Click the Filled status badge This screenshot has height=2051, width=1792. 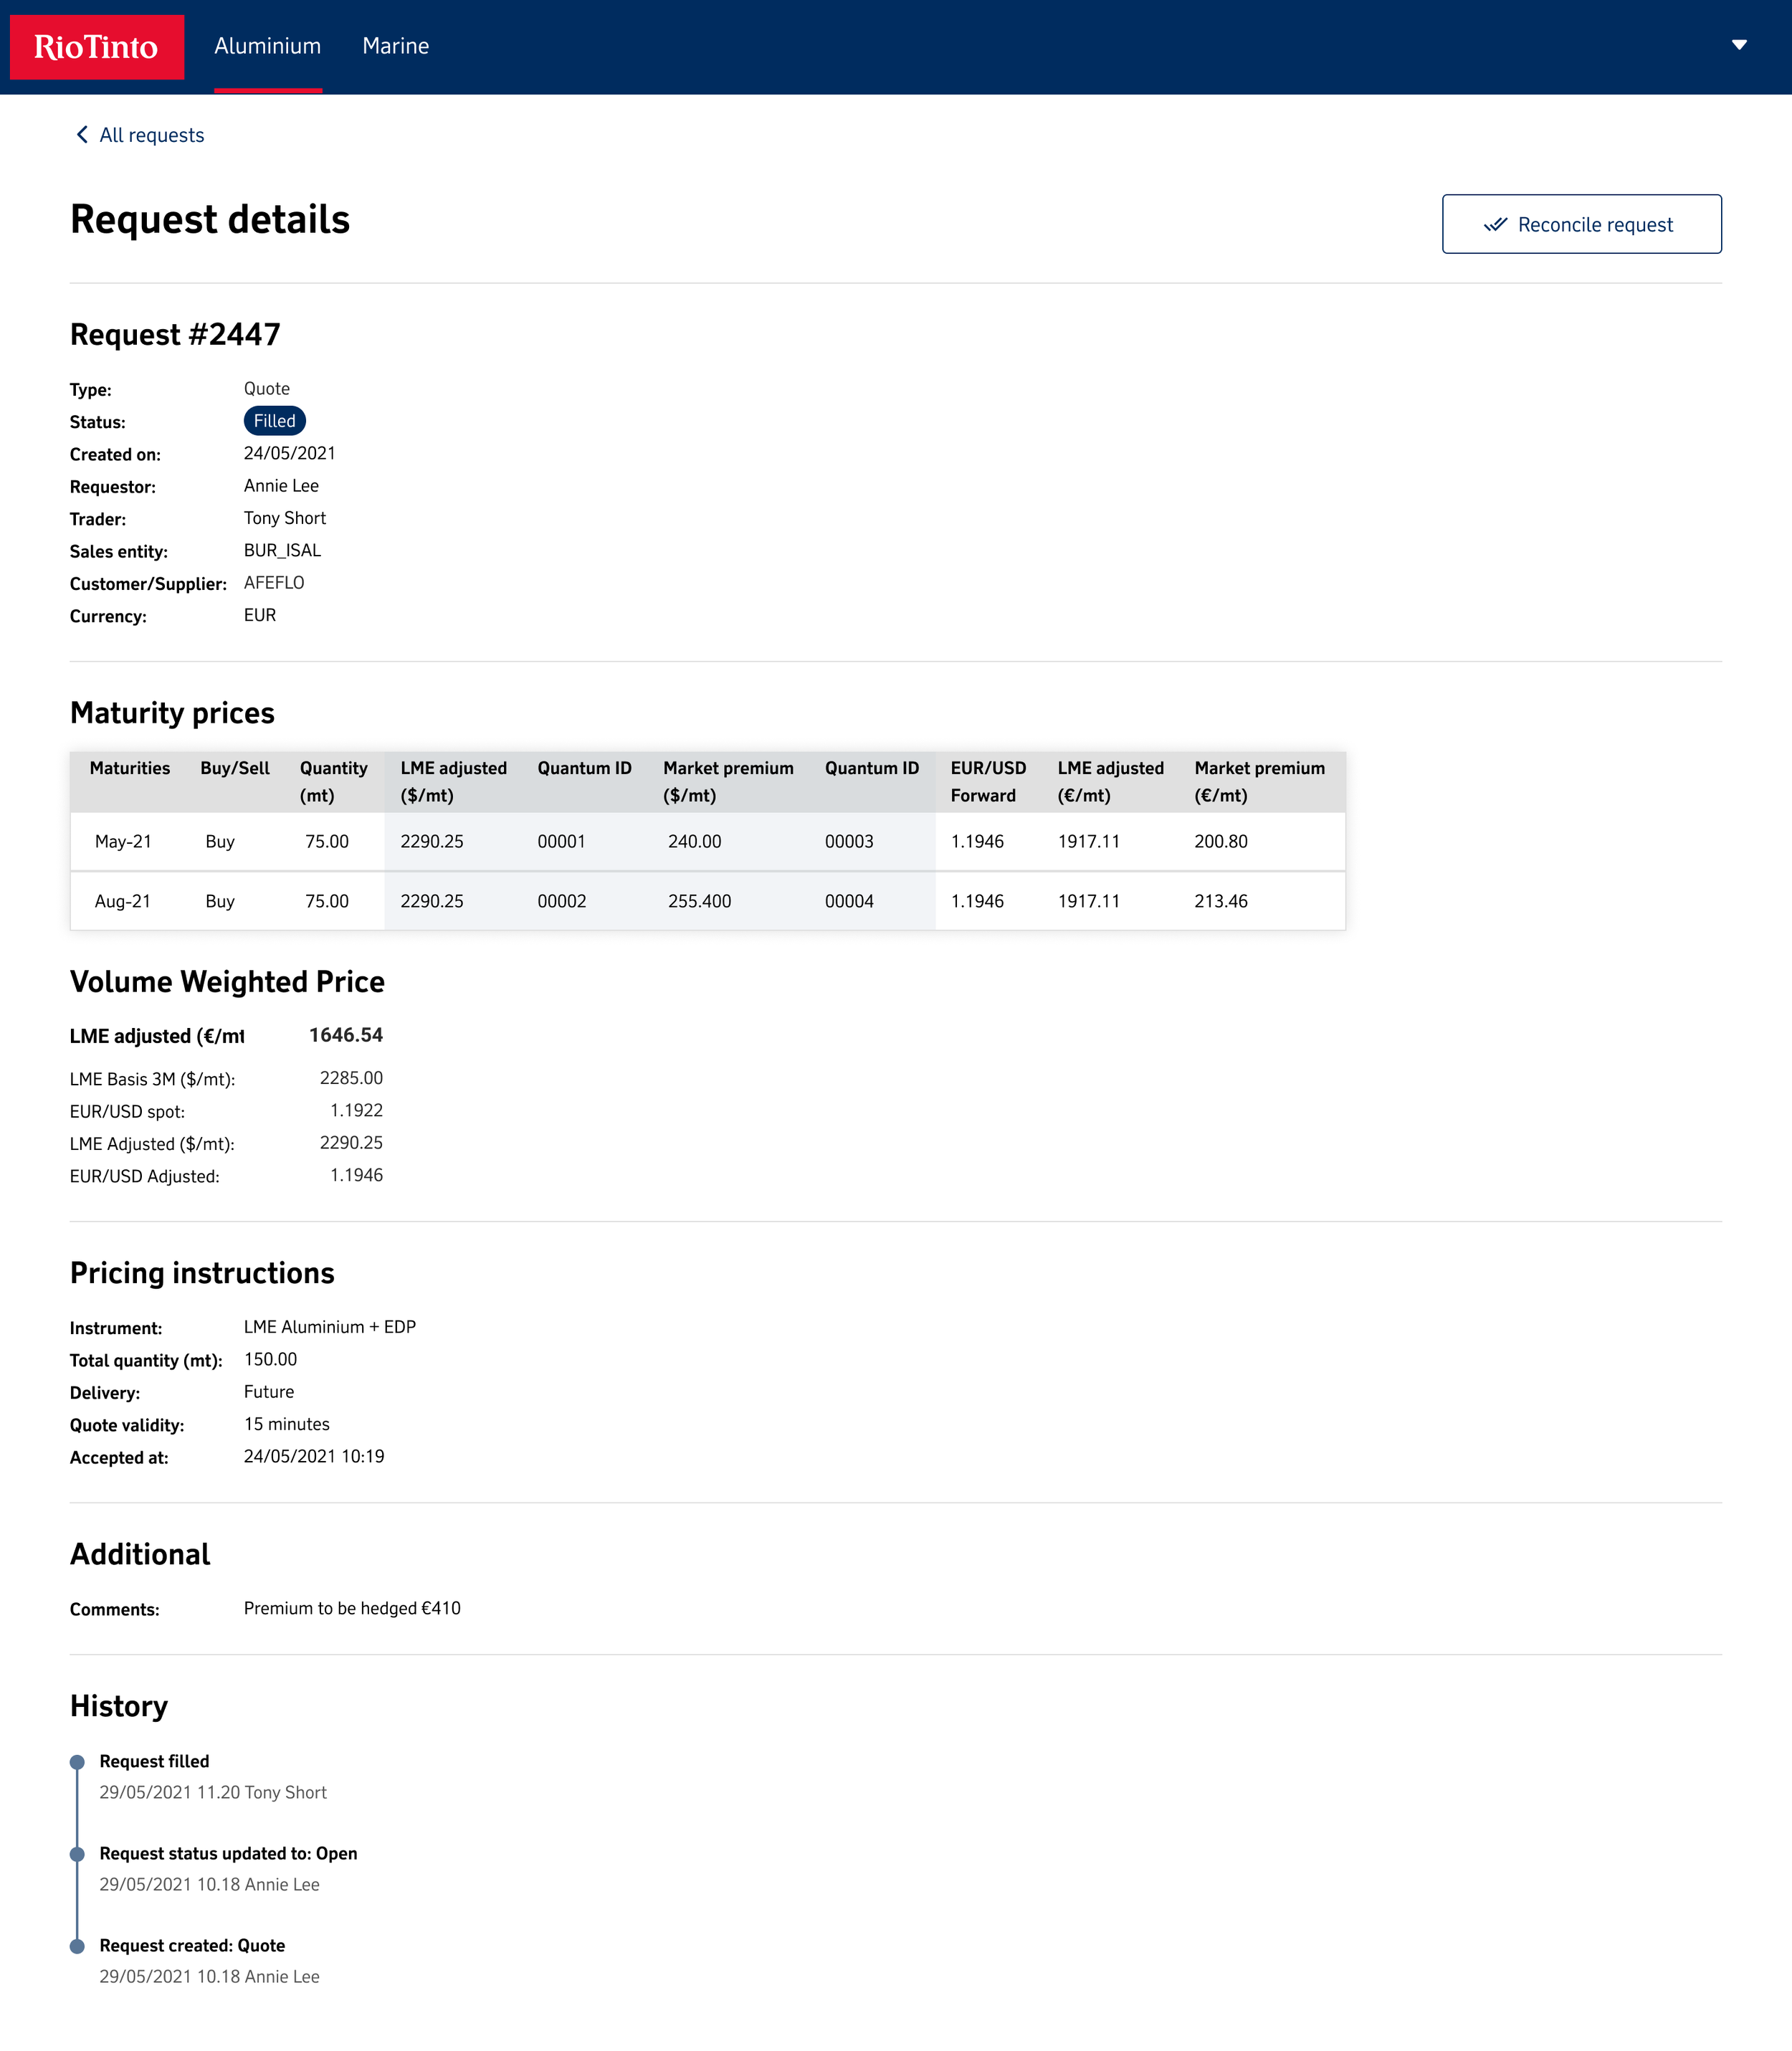tap(274, 421)
